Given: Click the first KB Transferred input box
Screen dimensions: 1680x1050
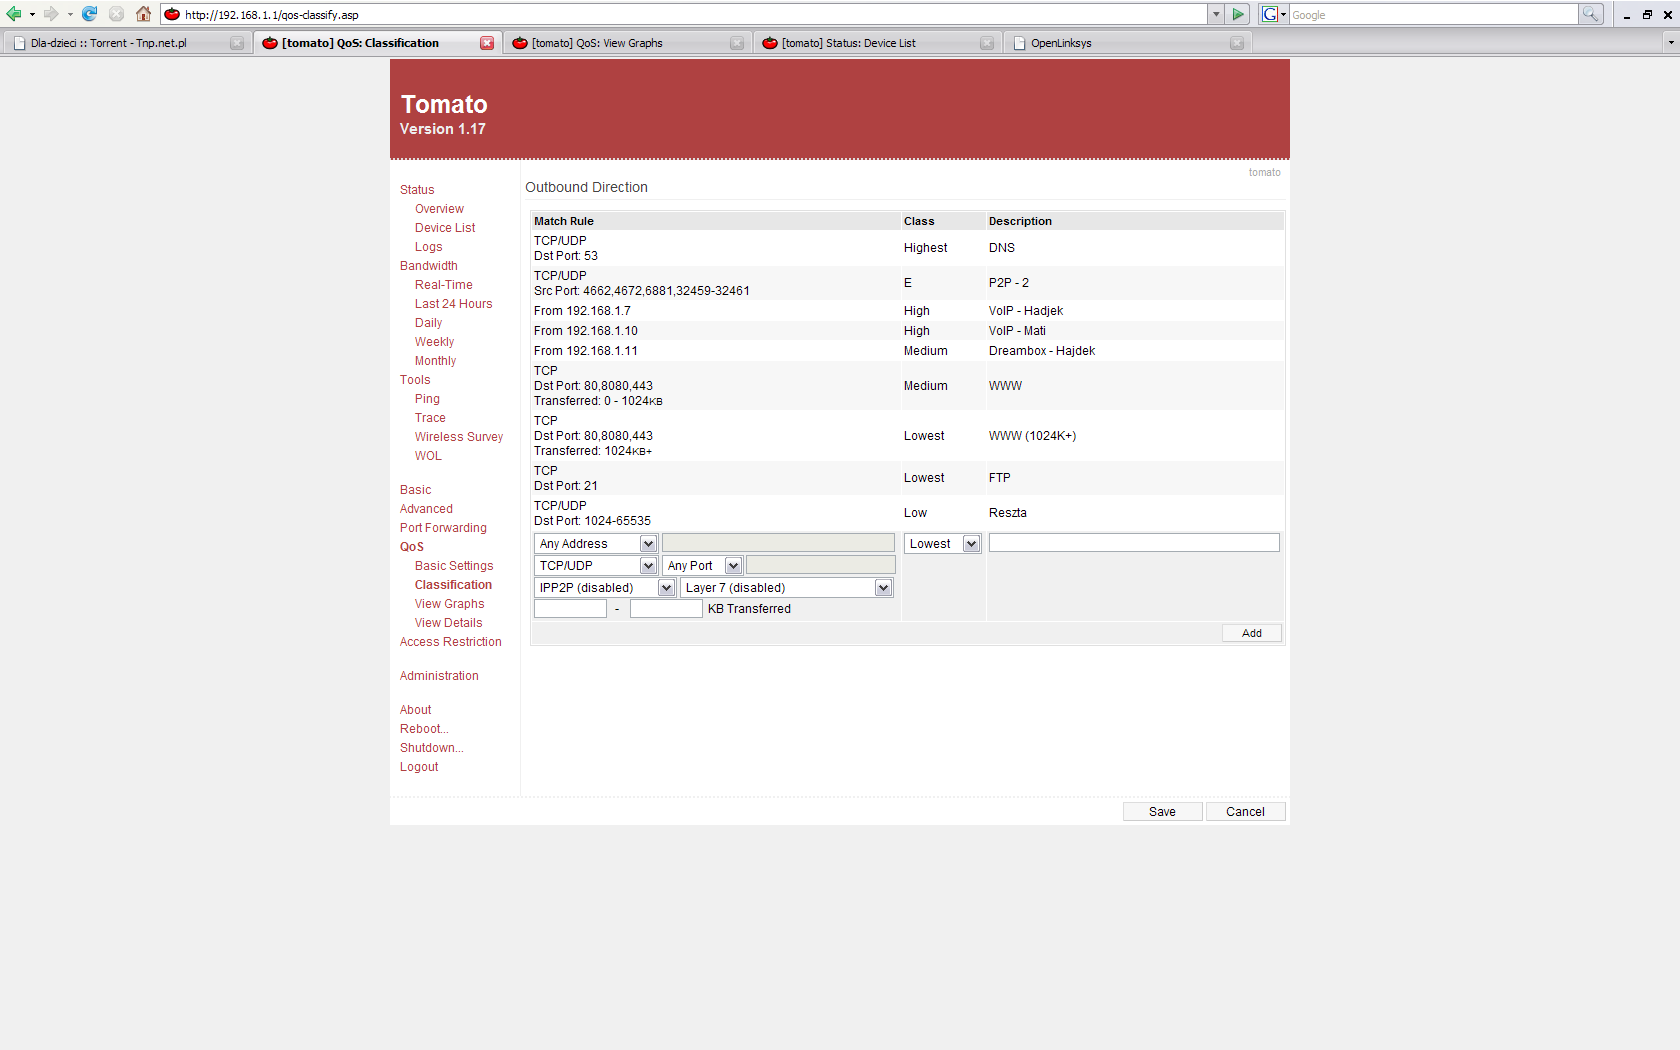Looking at the screenshot, I should click(570, 609).
